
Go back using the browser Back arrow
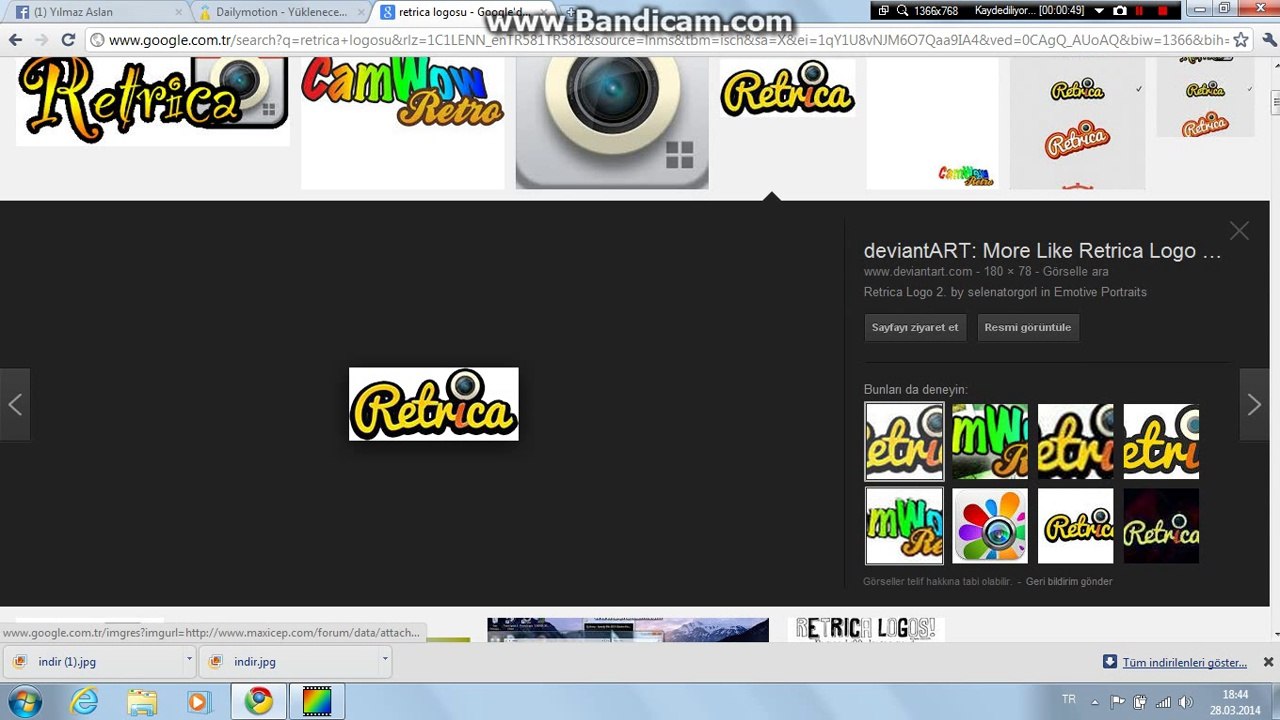[x=15, y=40]
